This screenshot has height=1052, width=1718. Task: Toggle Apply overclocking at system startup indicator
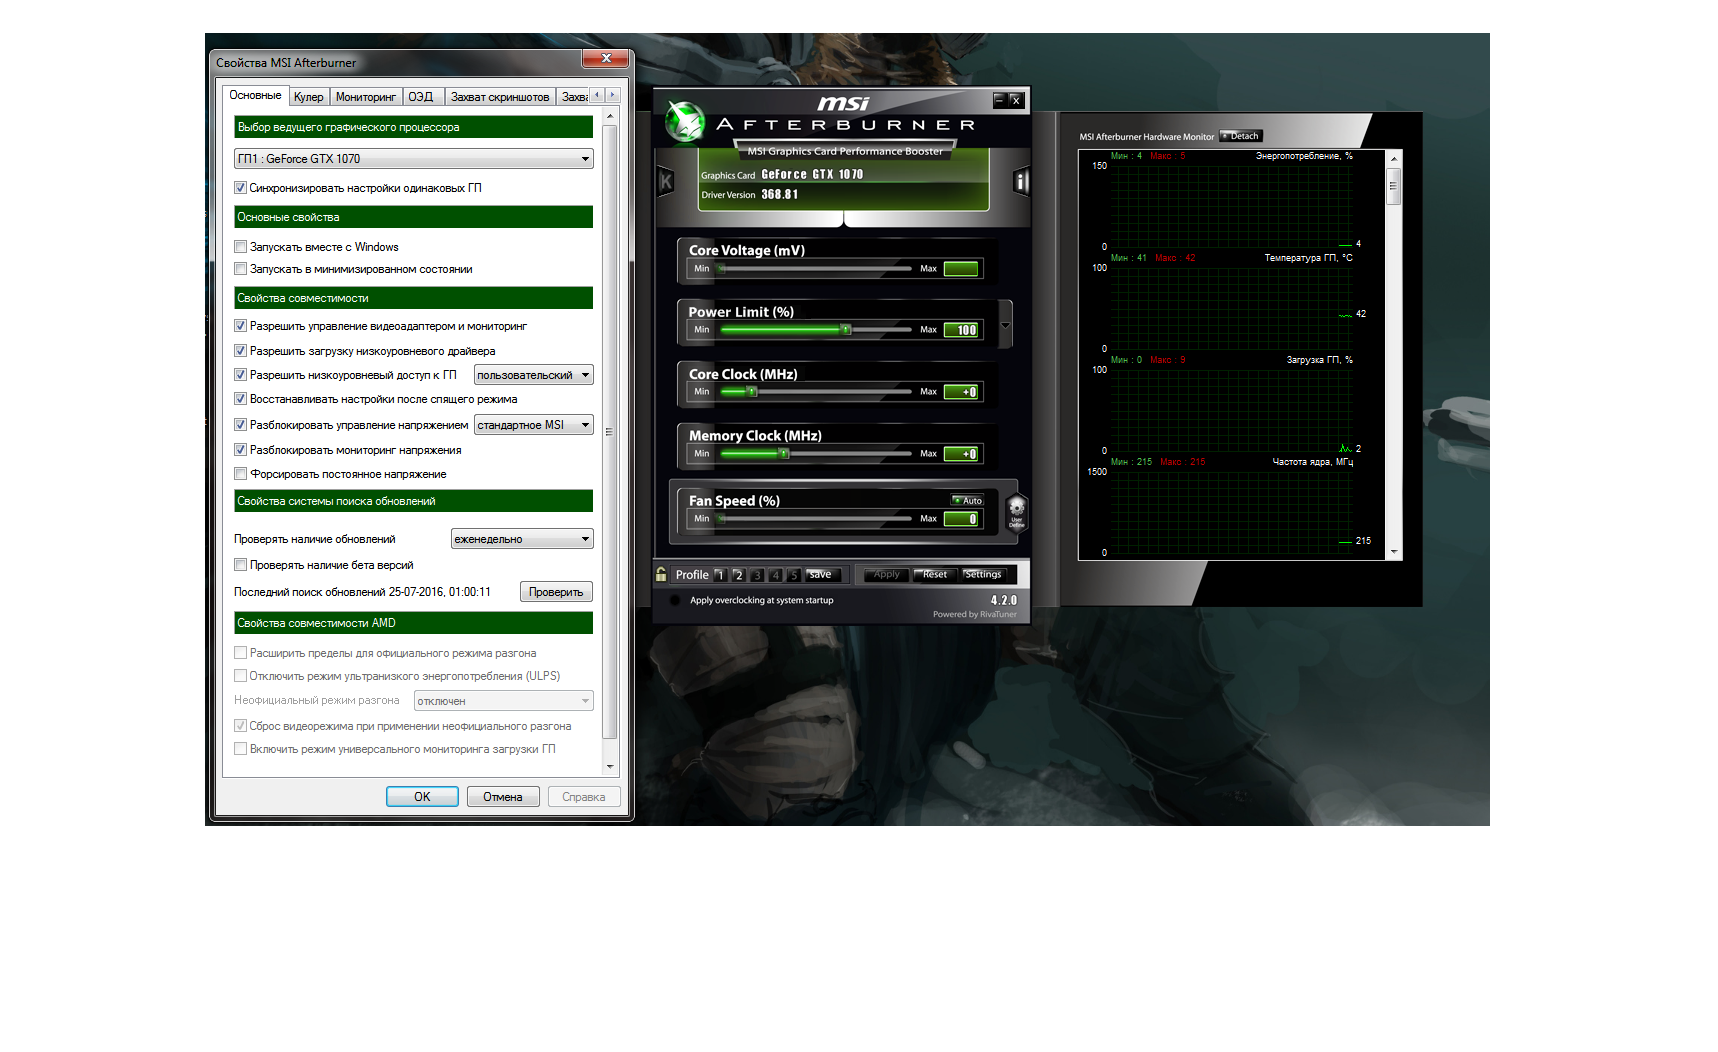click(x=675, y=600)
